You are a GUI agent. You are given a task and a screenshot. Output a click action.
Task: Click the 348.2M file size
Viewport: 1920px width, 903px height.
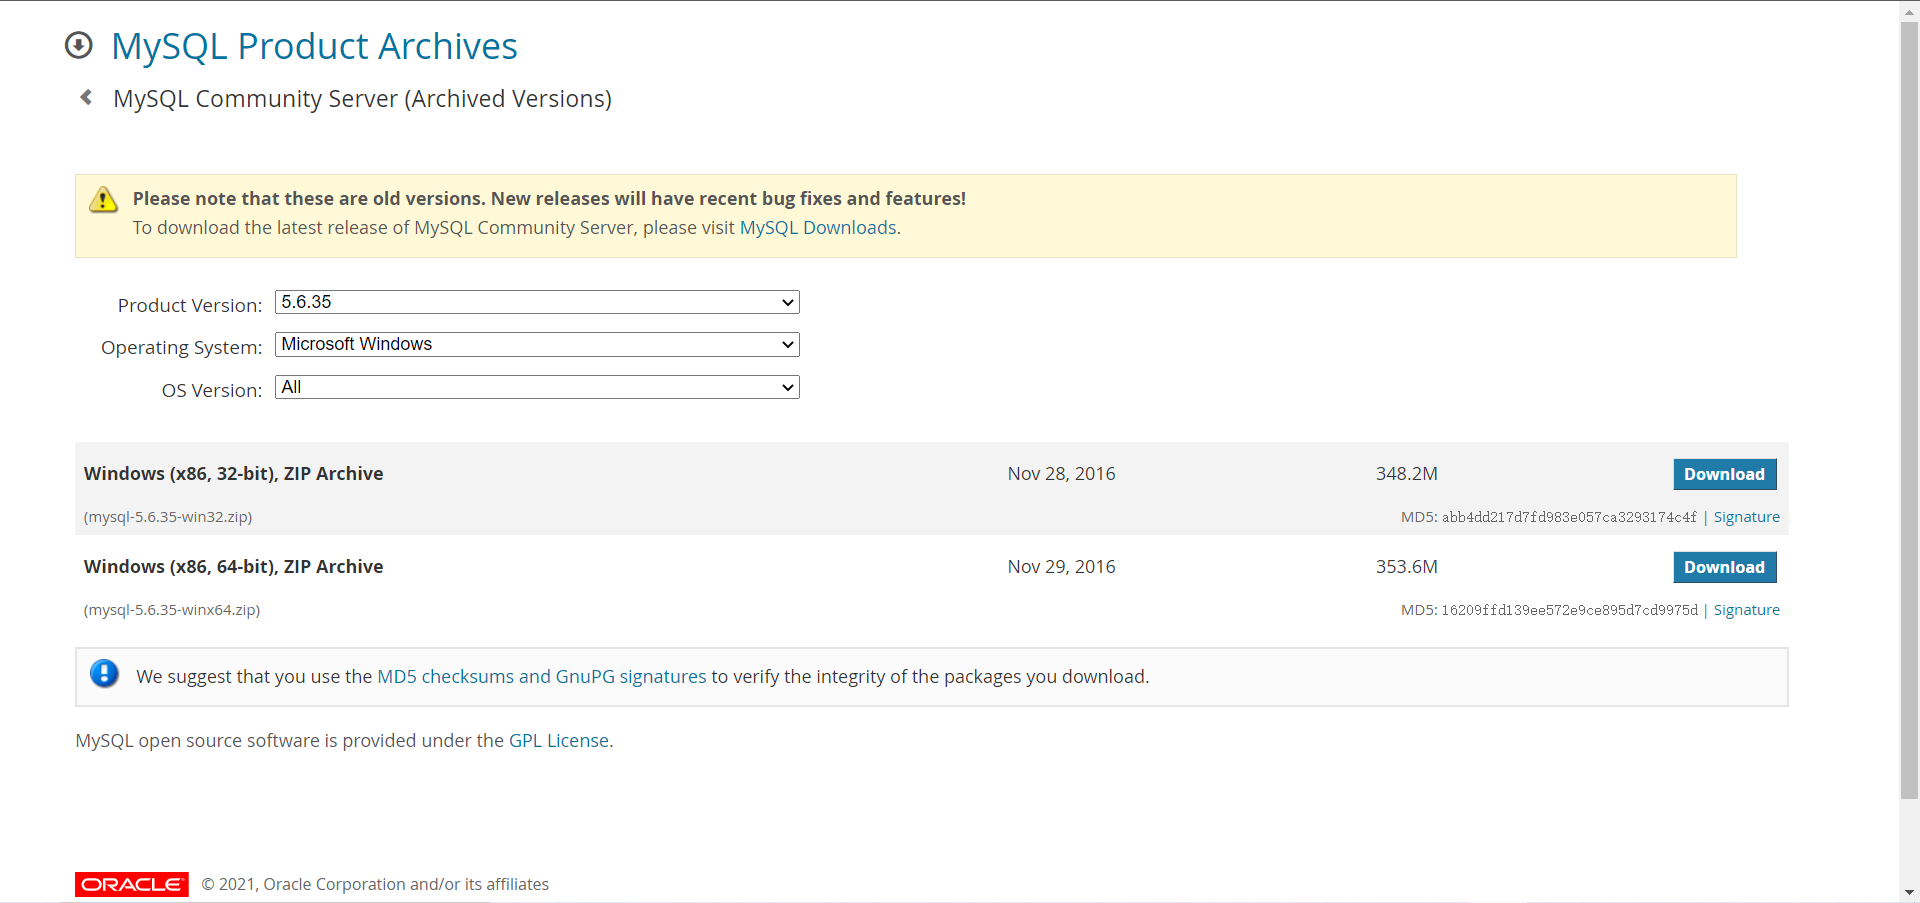[x=1406, y=474]
